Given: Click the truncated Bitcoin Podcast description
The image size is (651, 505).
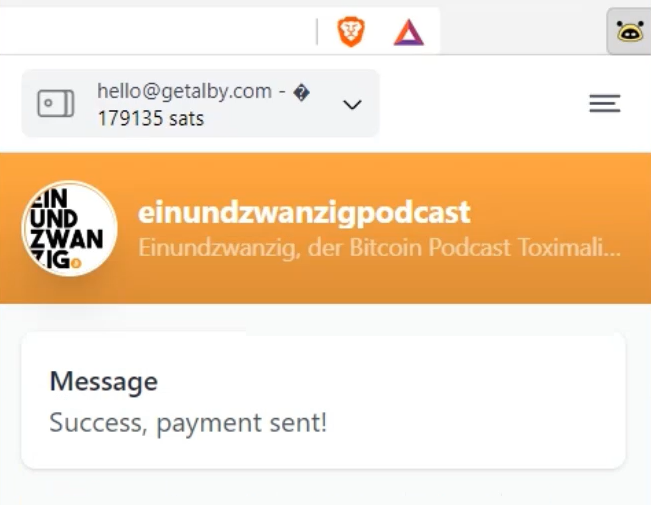Looking at the screenshot, I should [379, 248].
